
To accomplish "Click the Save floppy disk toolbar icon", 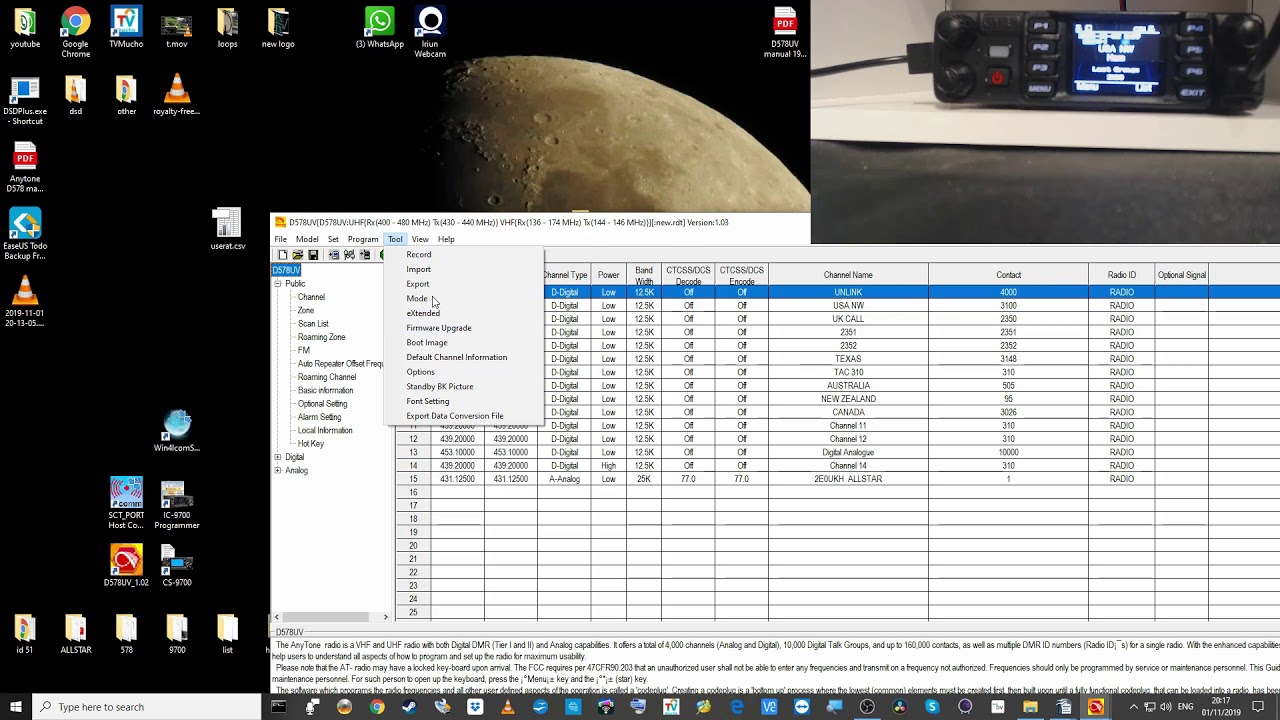I will click(313, 255).
